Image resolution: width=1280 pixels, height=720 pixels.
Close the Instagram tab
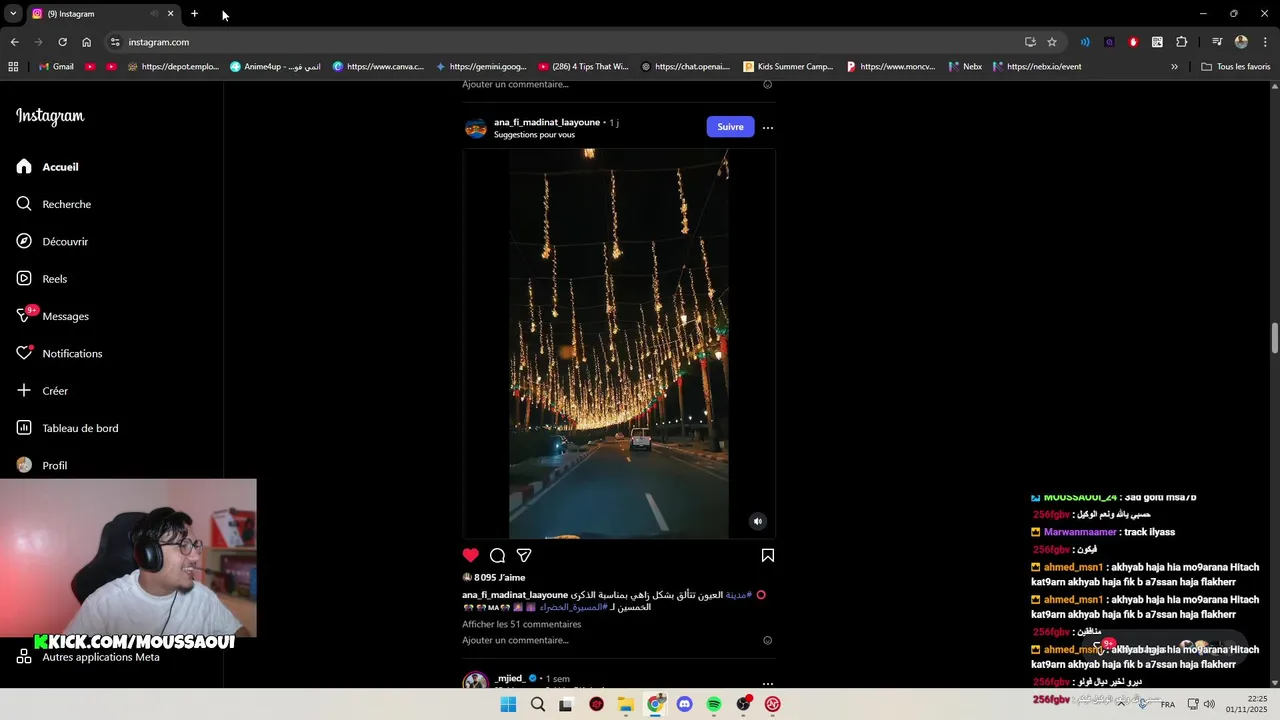(170, 14)
